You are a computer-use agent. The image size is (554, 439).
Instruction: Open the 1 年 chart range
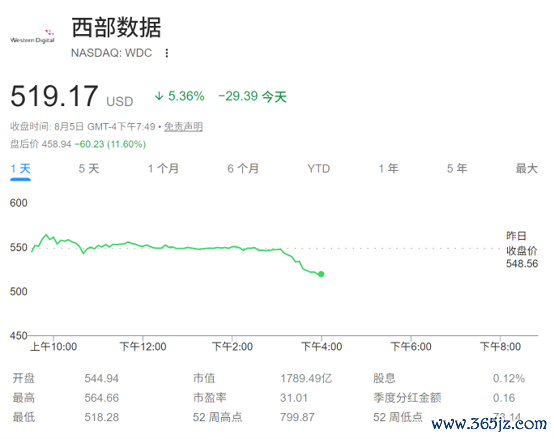pyautogui.click(x=389, y=169)
